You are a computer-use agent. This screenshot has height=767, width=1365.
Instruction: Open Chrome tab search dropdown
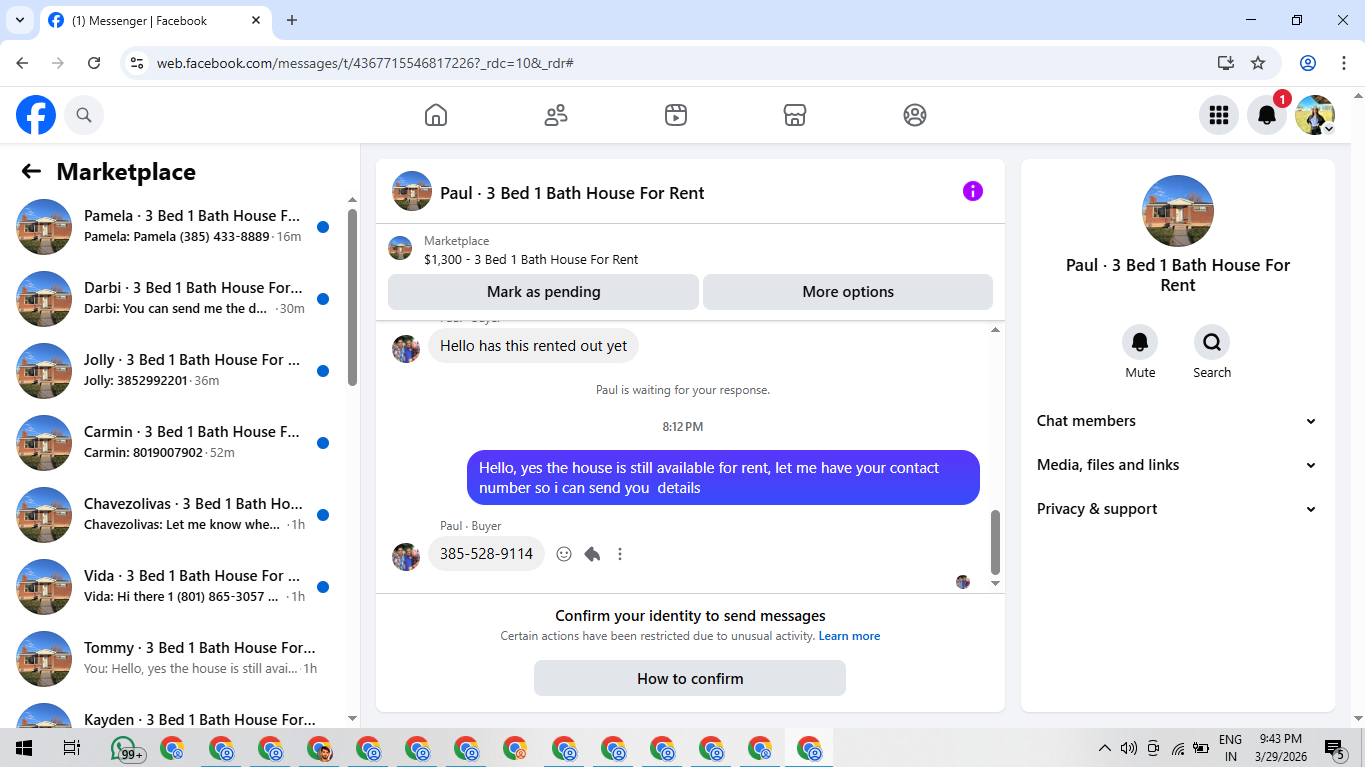[19, 20]
